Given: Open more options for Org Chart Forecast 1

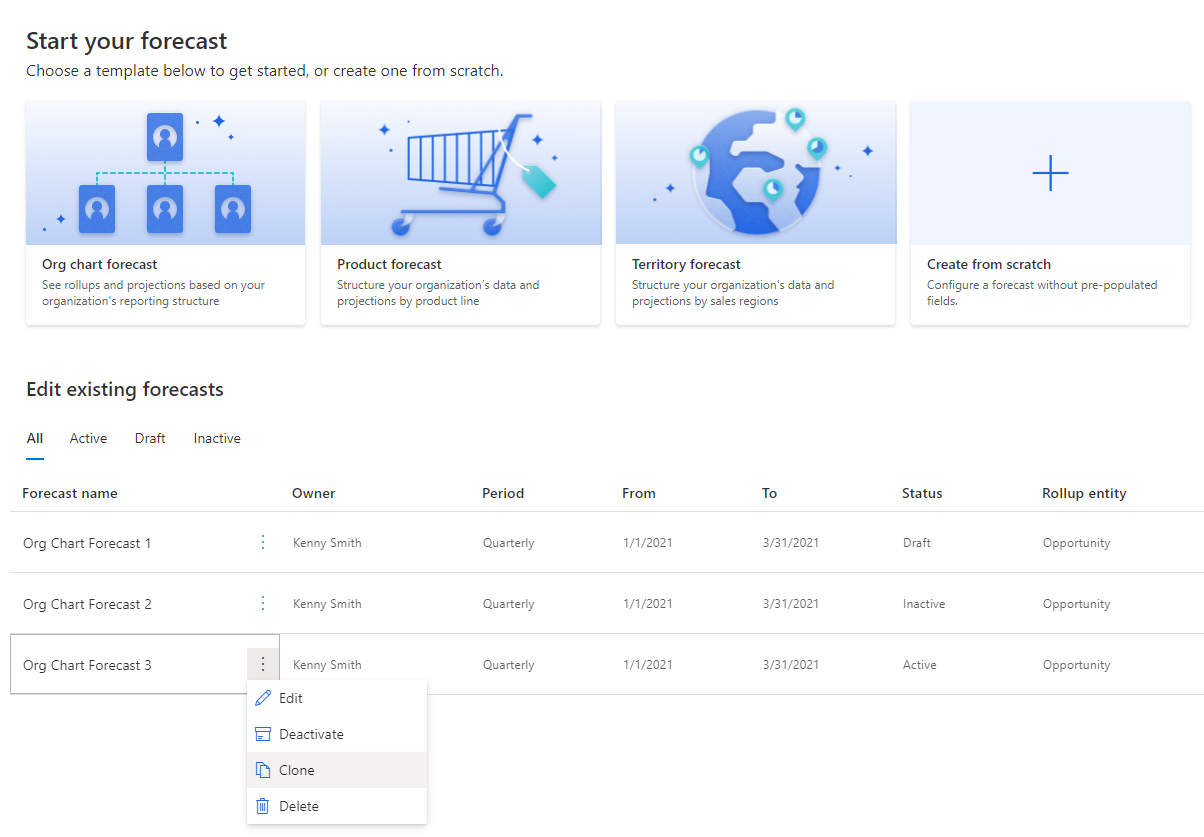Looking at the screenshot, I should tap(263, 542).
